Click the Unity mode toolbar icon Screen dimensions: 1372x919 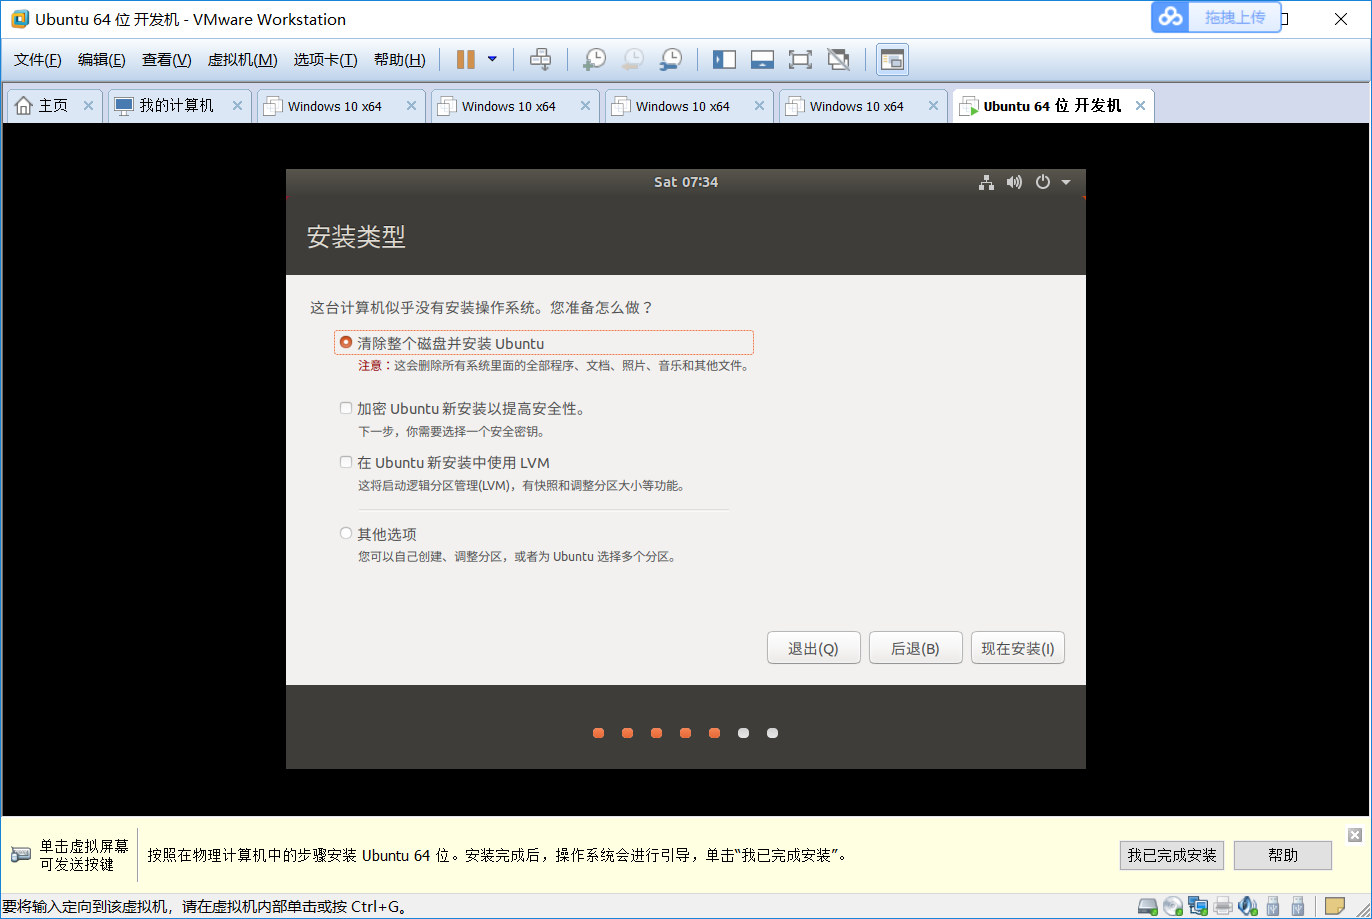click(x=838, y=60)
